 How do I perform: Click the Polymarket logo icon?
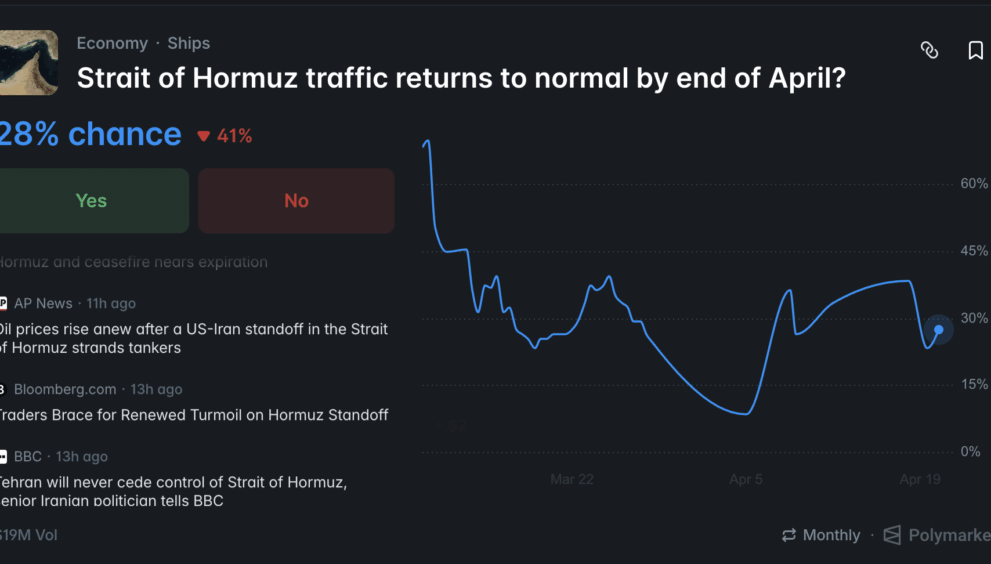(892, 535)
